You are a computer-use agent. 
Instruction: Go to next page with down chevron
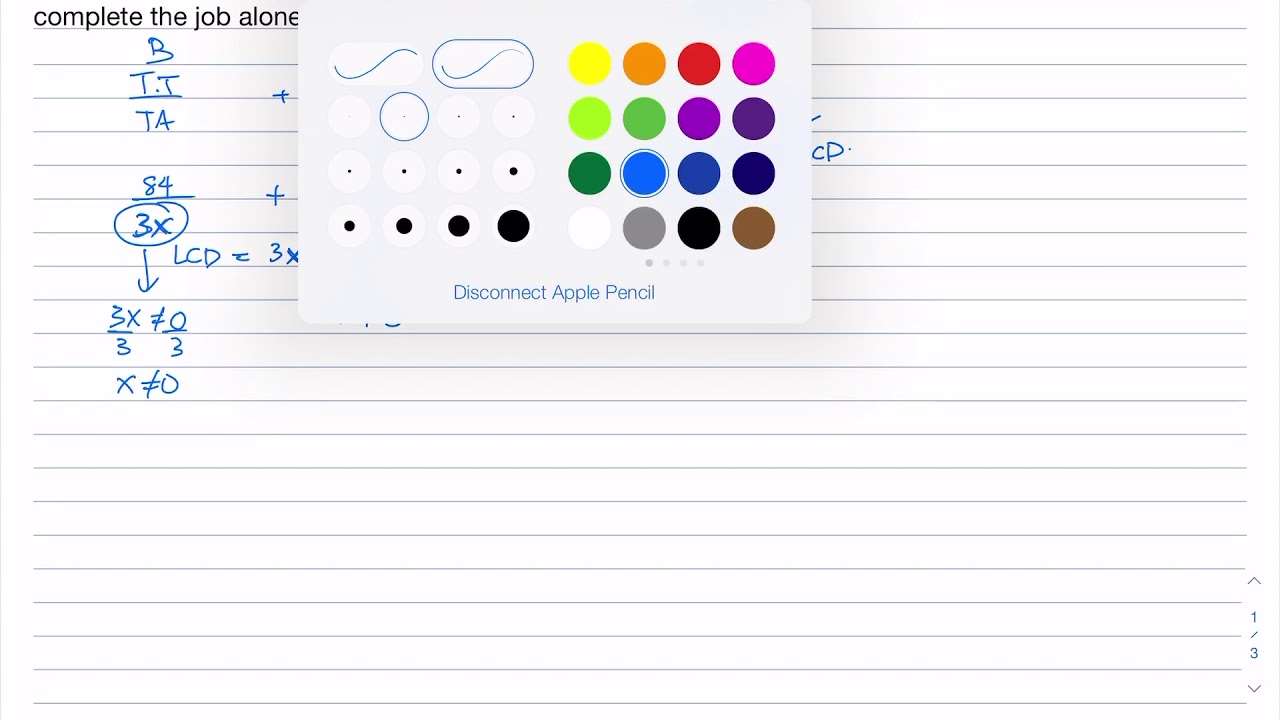click(x=1254, y=688)
